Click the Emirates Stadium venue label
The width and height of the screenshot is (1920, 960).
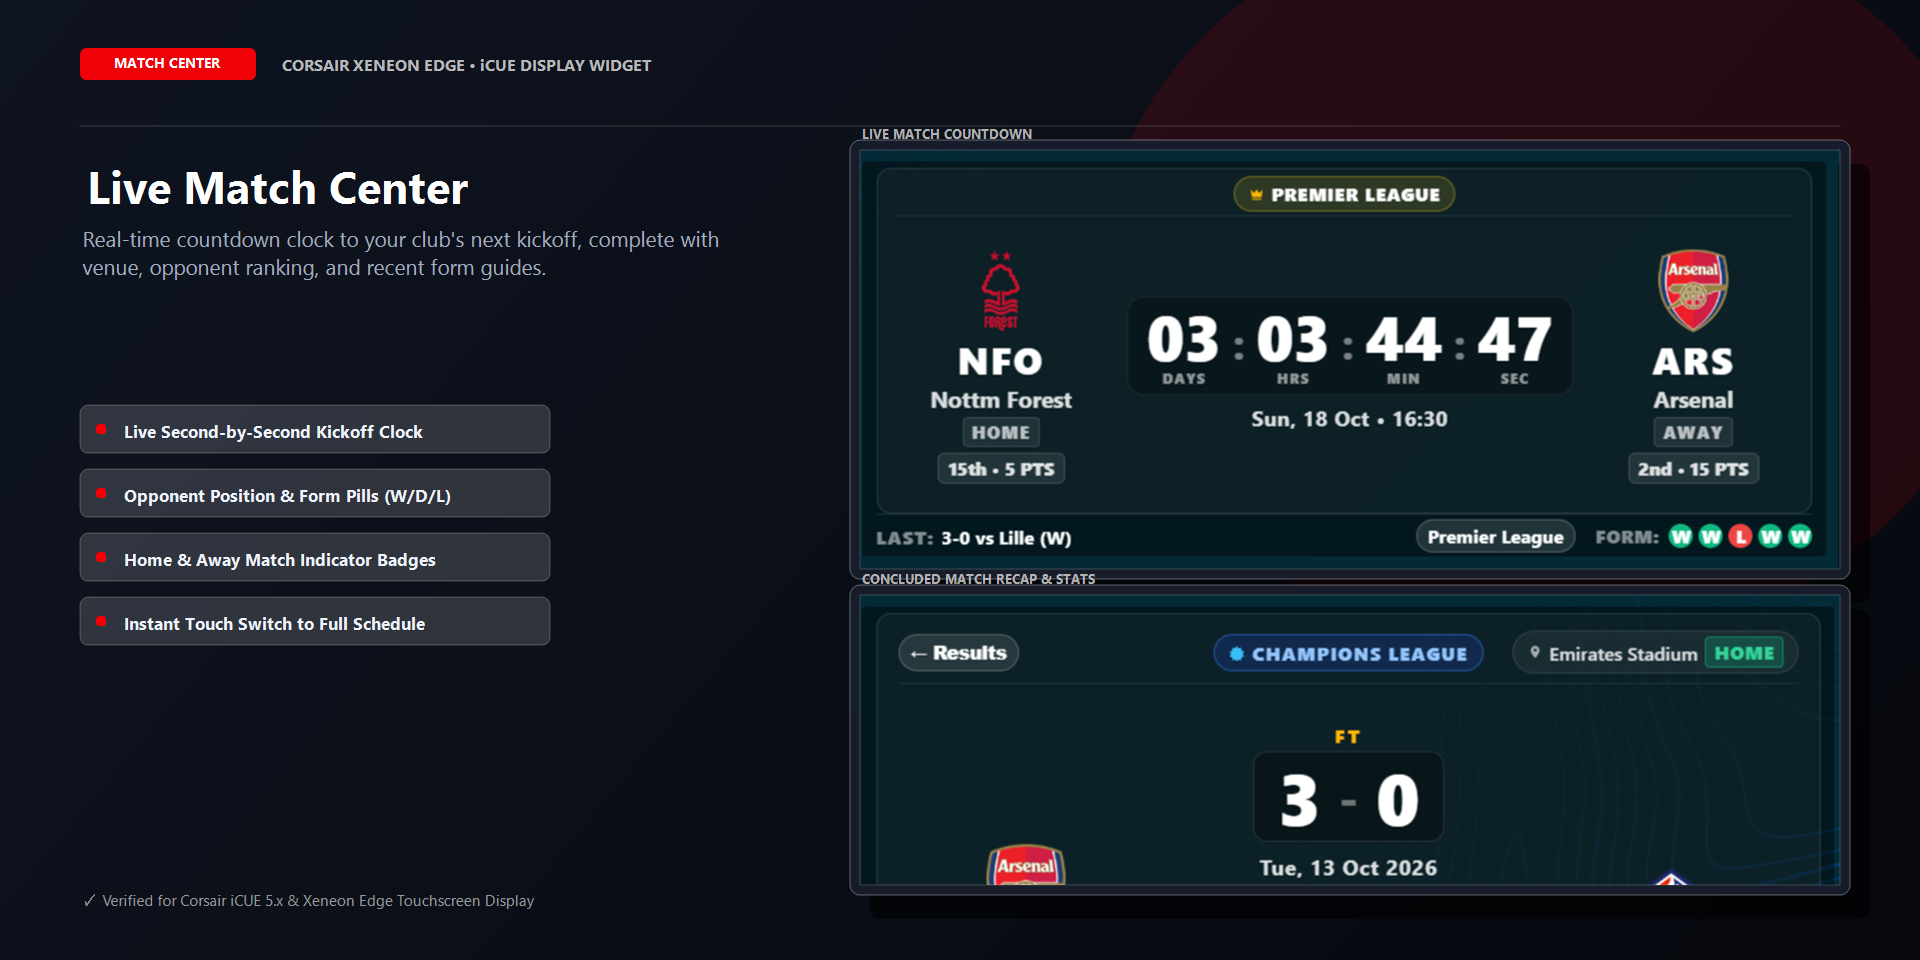1623,654
